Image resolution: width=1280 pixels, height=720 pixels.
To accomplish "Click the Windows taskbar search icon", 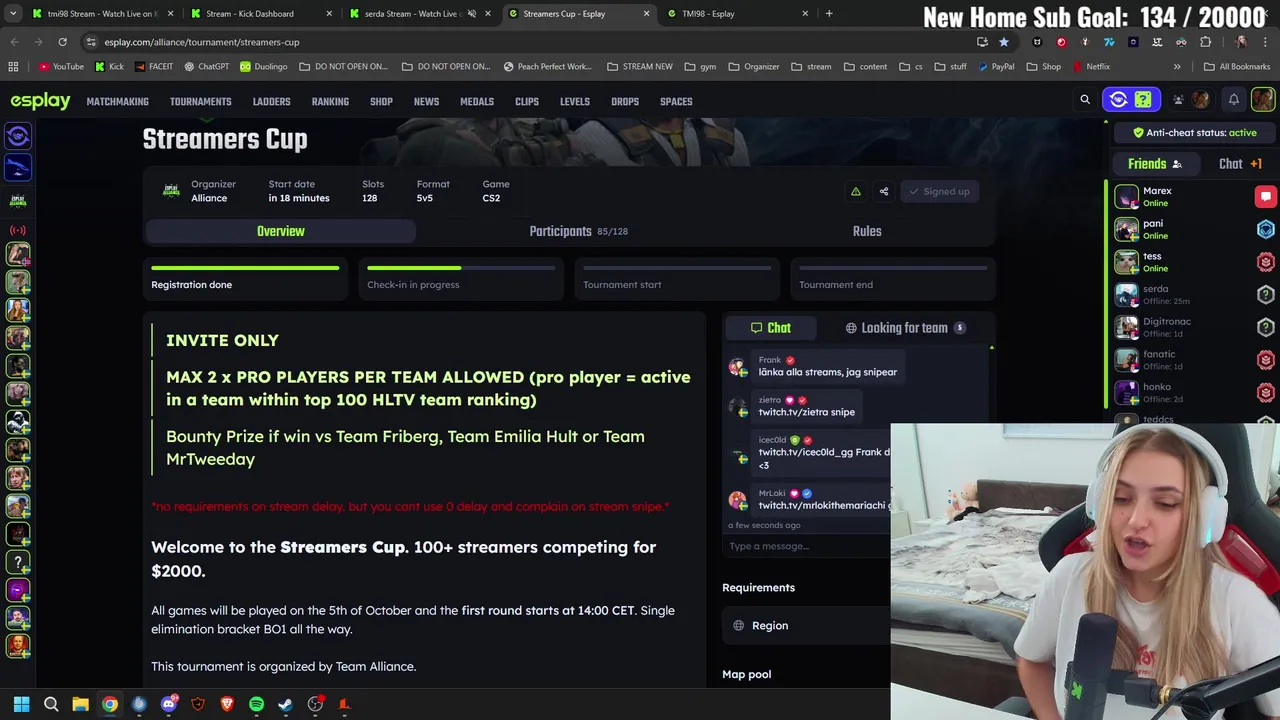I will 51,704.
